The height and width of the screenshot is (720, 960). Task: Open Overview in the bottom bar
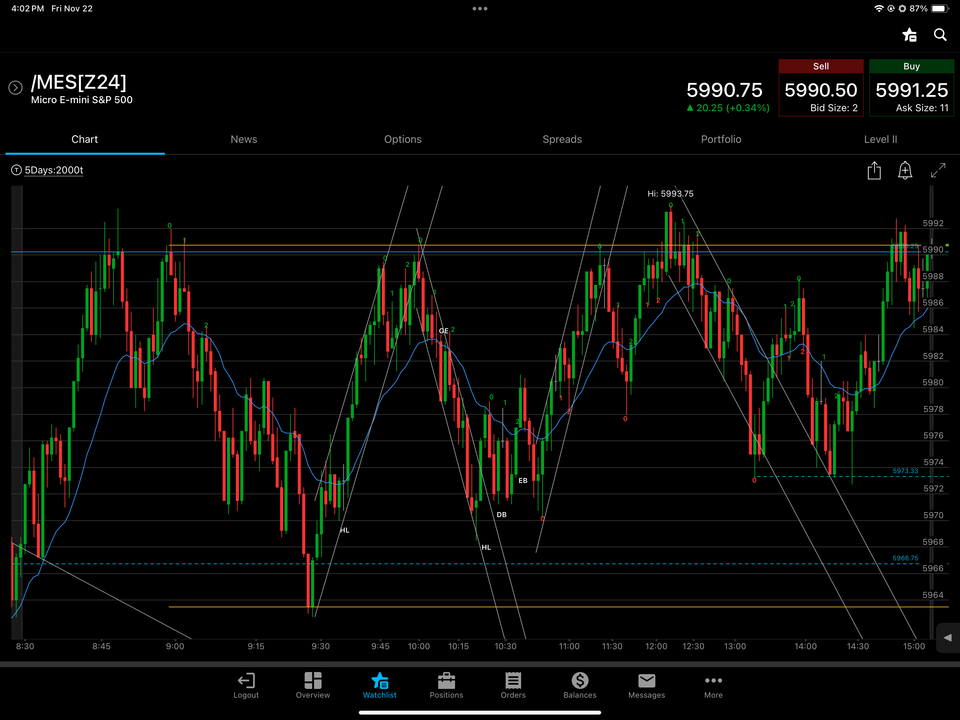coord(313,686)
